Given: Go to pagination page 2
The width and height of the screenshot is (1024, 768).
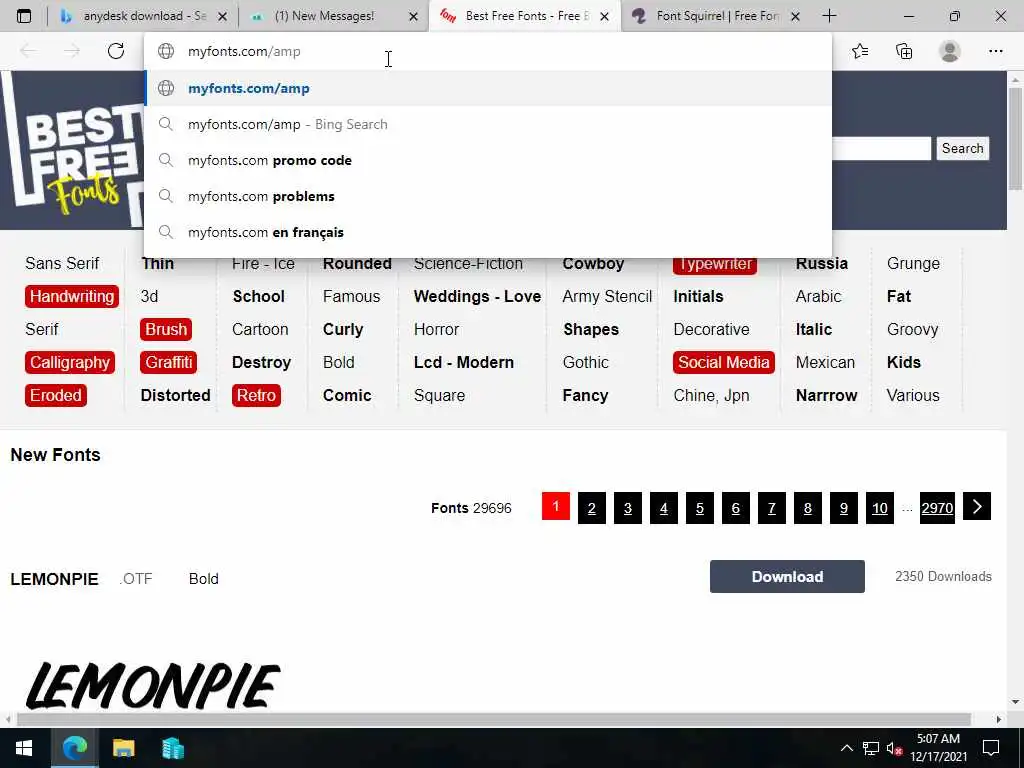Looking at the screenshot, I should (592, 508).
